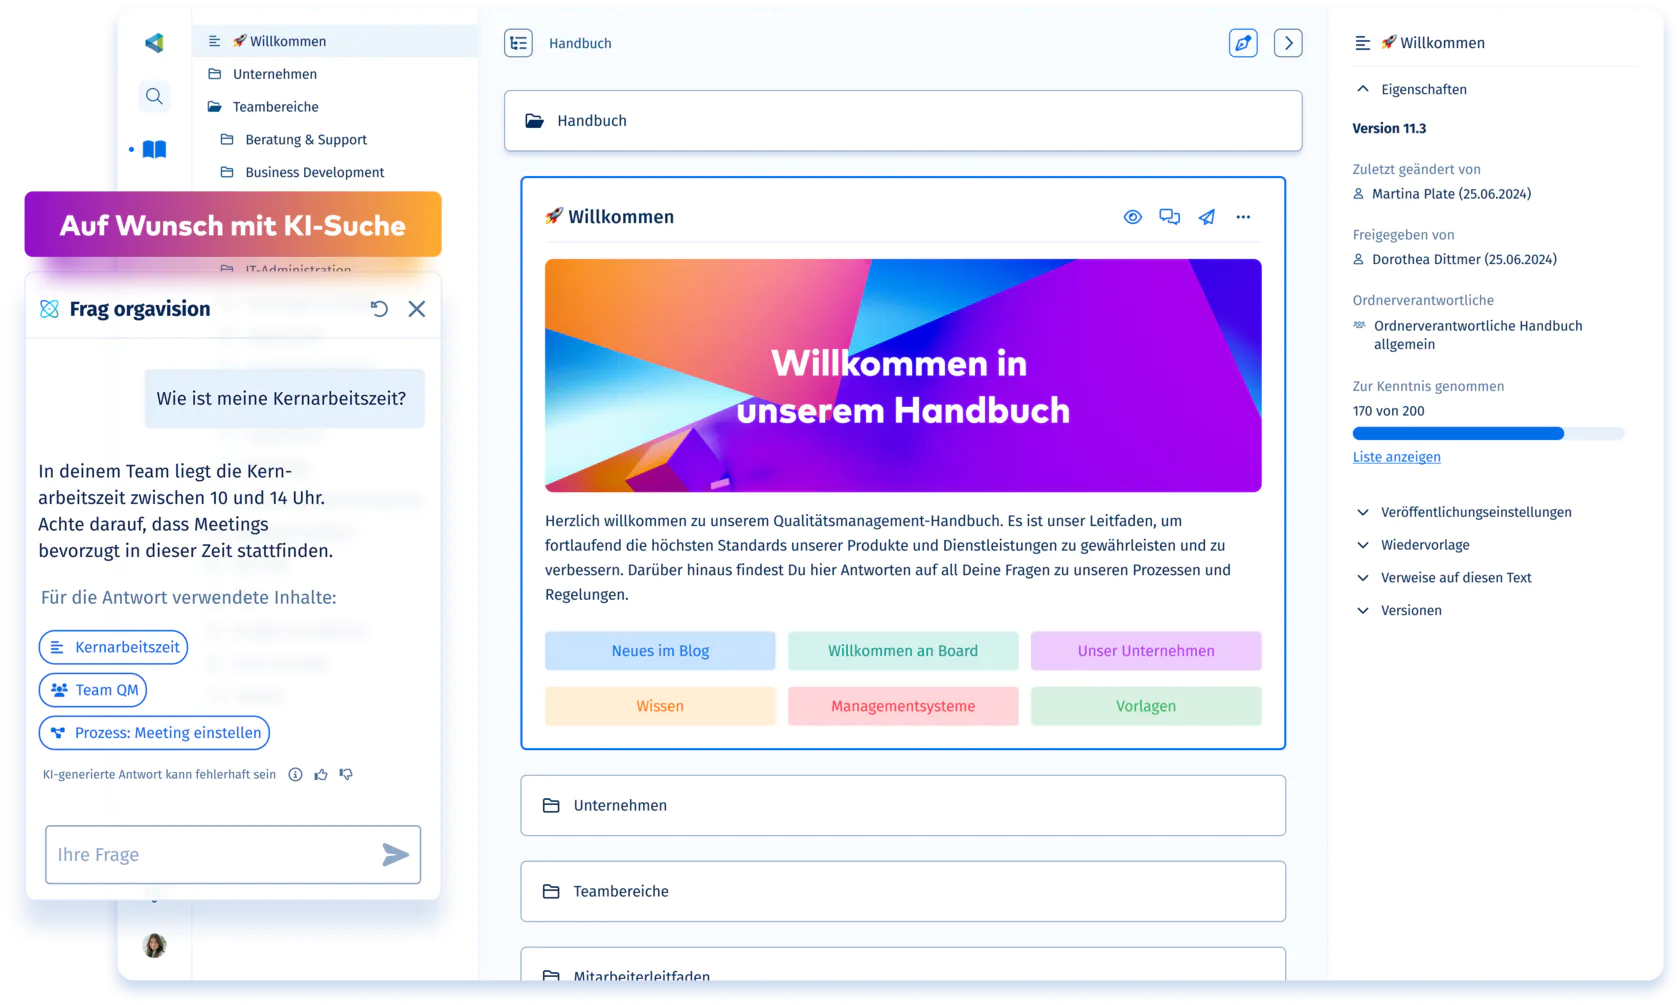Click the Zur Kenntnis genommen progress bar

pos(1487,434)
